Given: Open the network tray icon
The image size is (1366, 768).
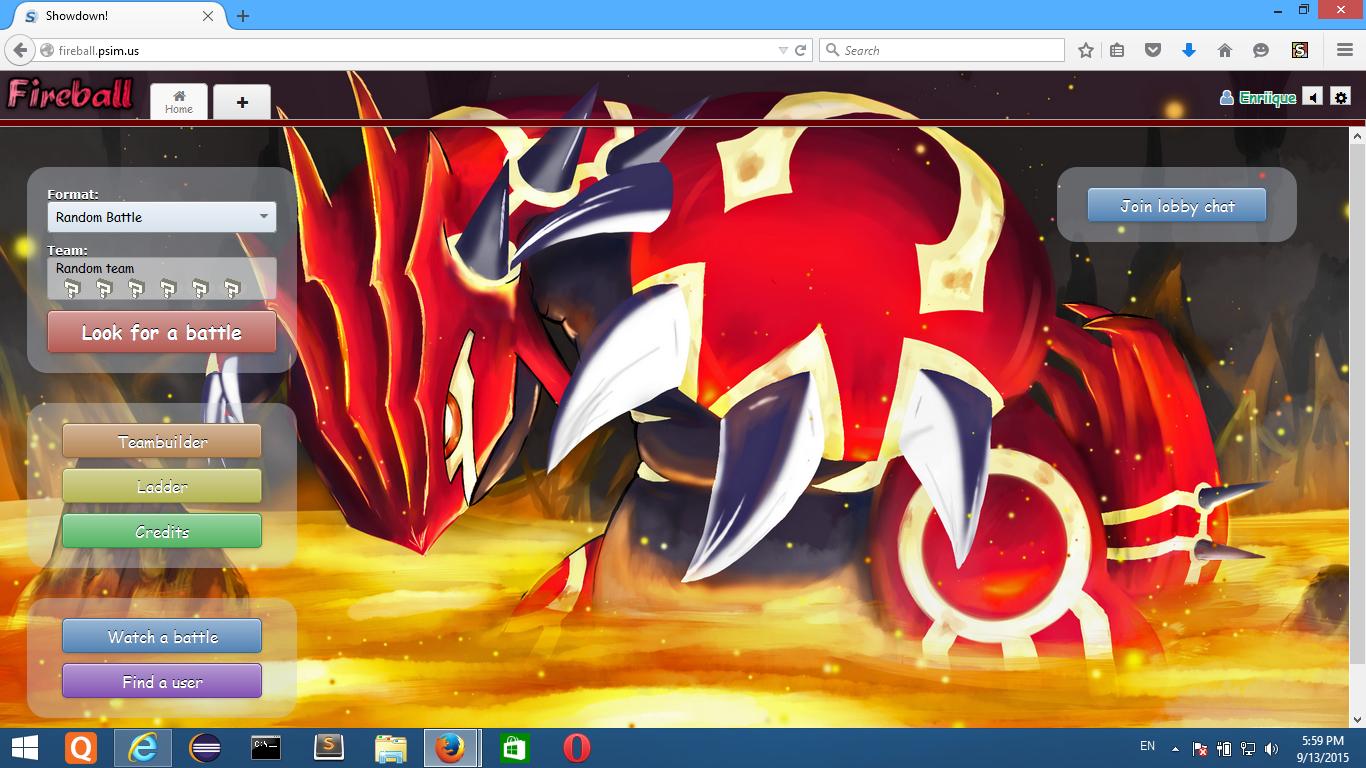Looking at the screenshot, I should (x=1248, y=748).
